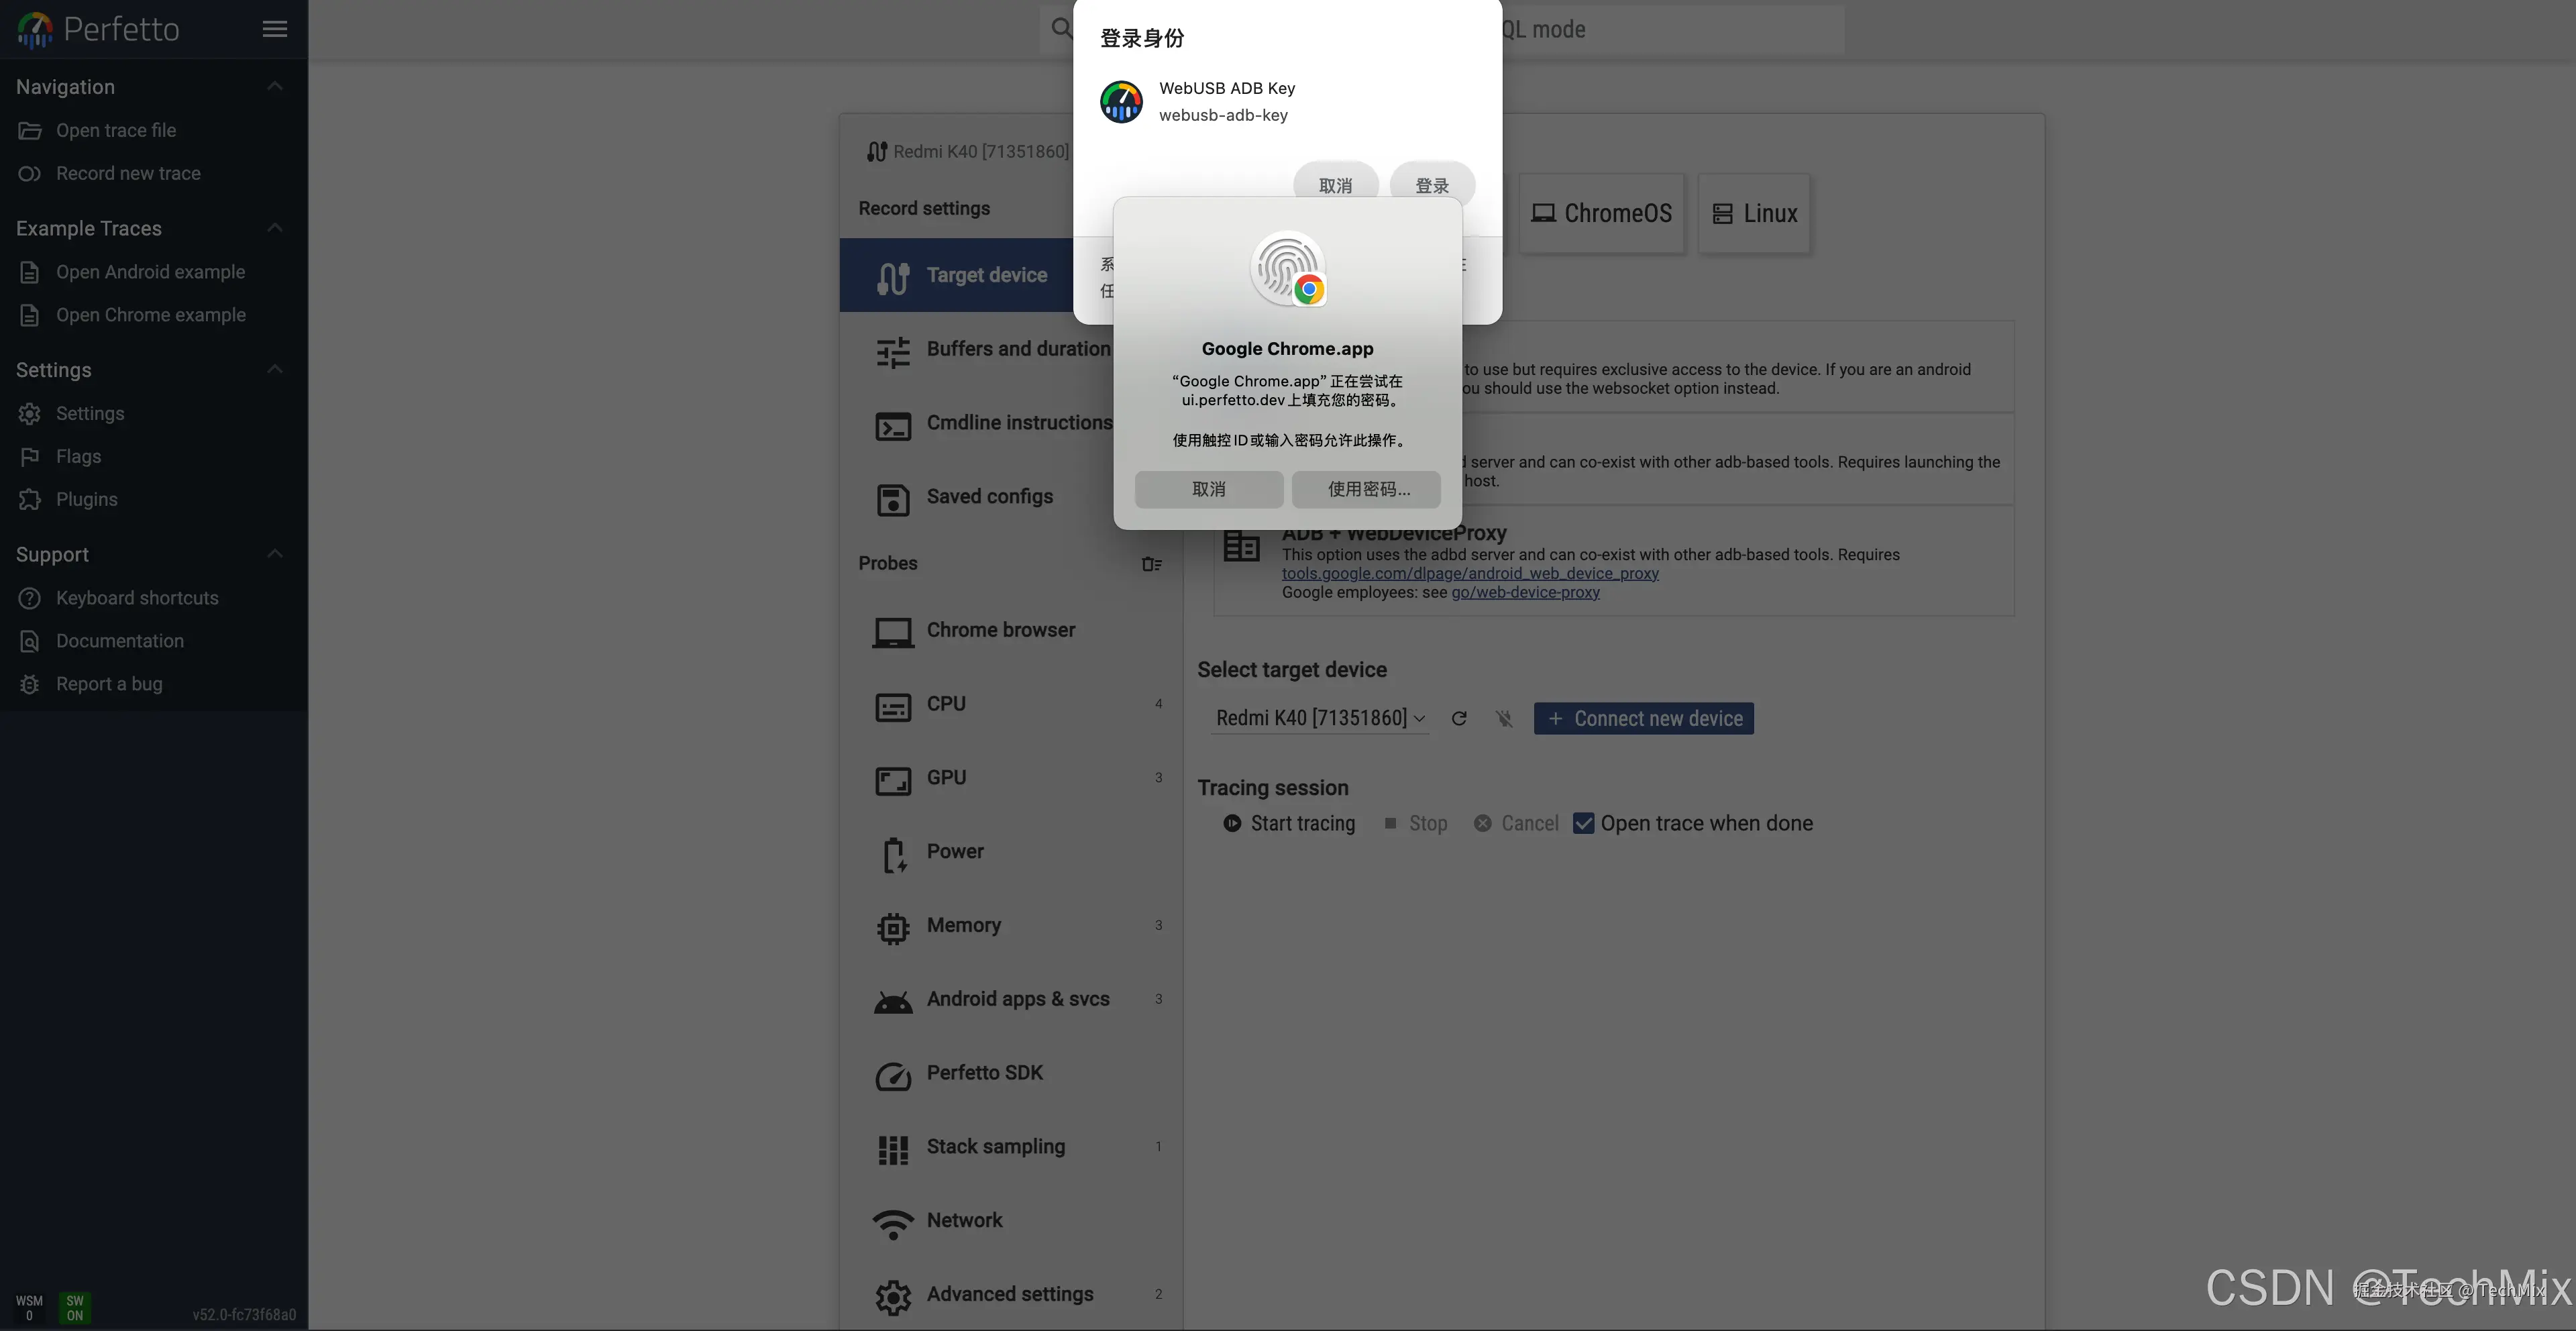Open the Android apps & svcs probe
2576x1331 pixels.
click(x=1017, y=999)
